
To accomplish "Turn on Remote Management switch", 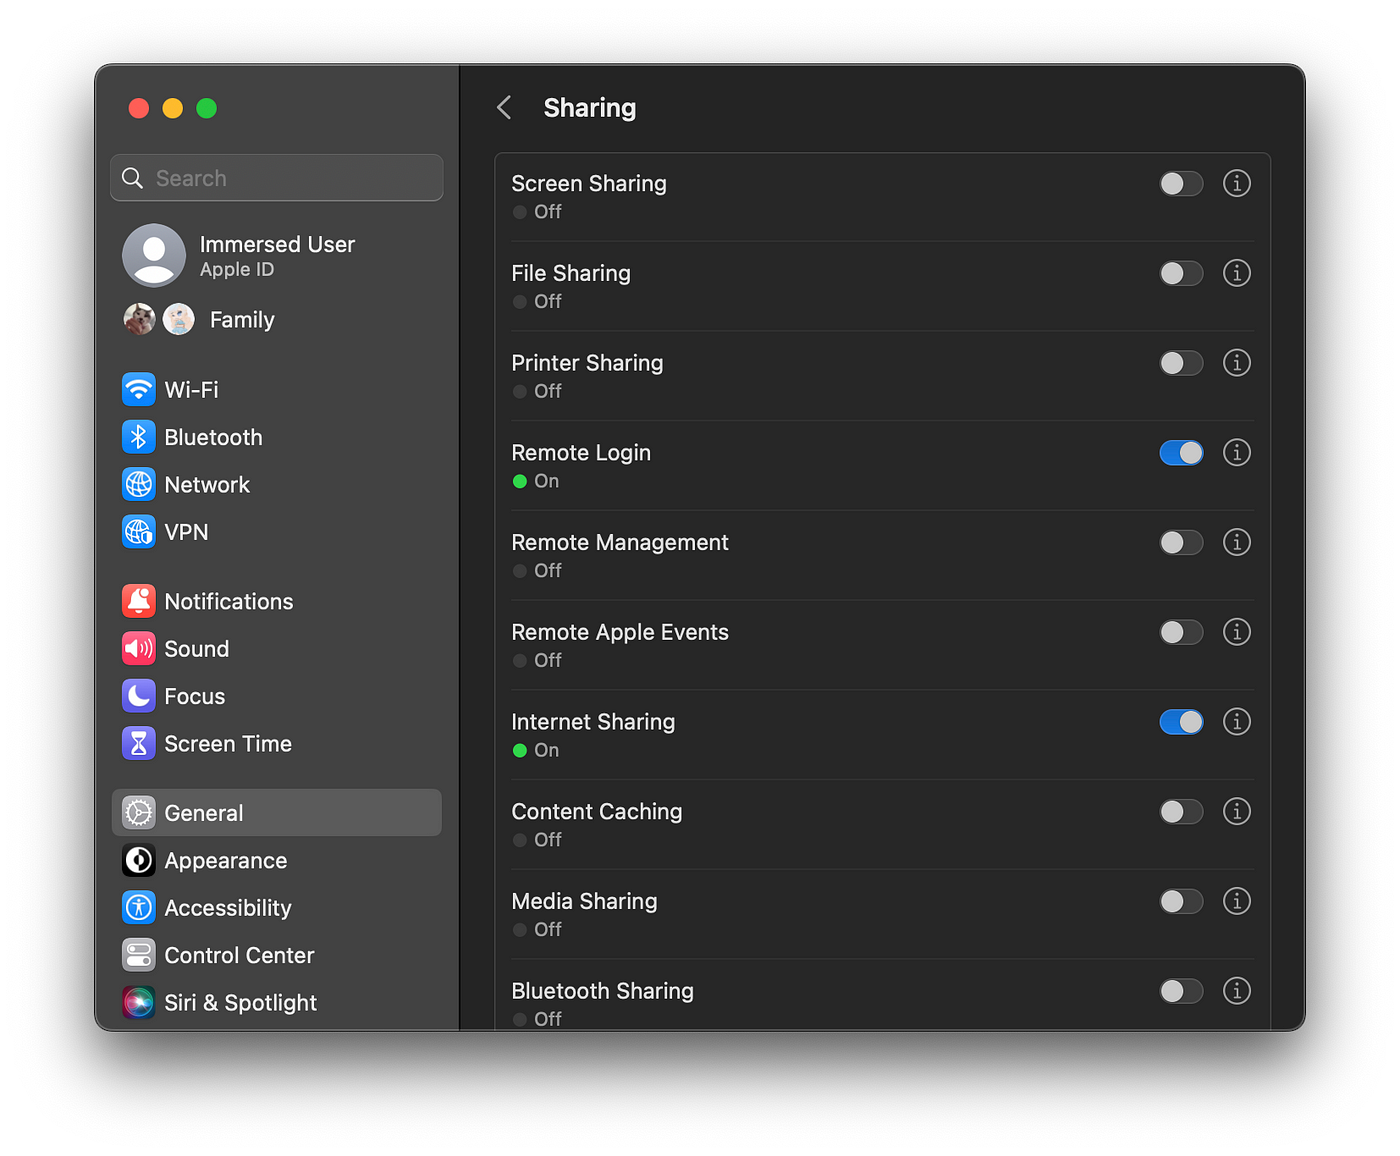I will tap(1181, 542).
